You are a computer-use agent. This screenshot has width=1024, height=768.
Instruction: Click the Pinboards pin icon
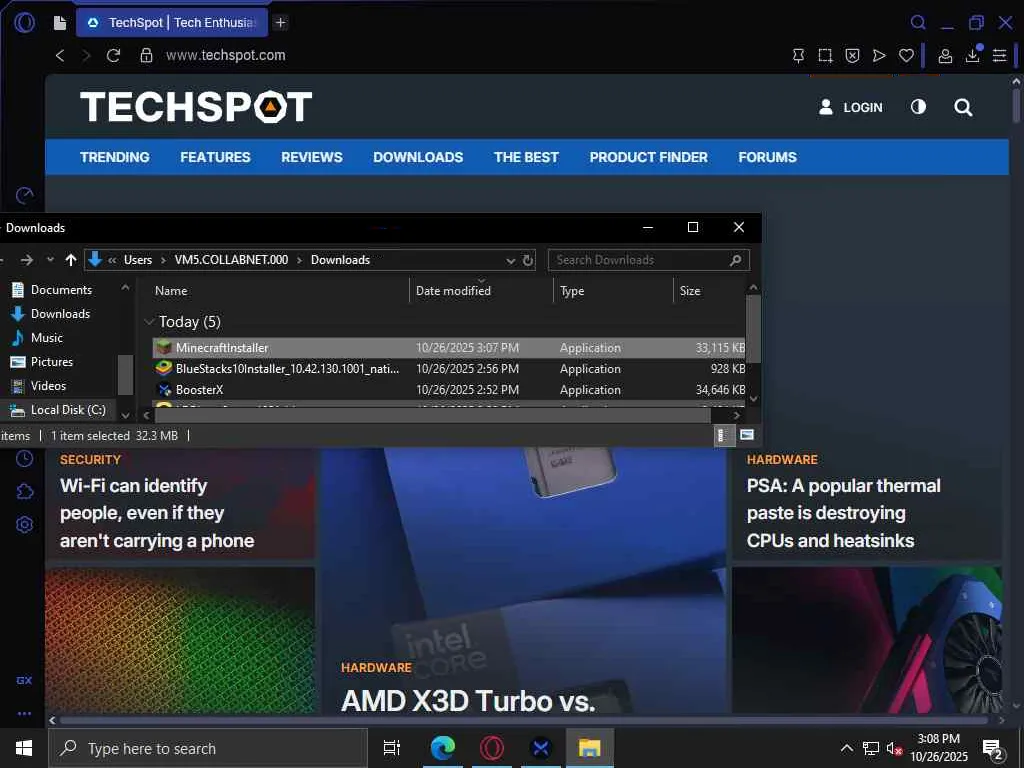point(798,56)
